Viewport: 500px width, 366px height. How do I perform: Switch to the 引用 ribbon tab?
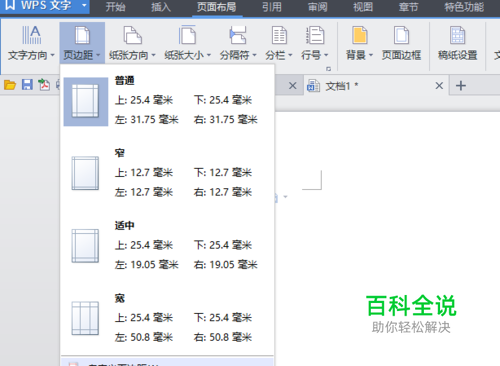pyautogui.click(x=272, y=7)
